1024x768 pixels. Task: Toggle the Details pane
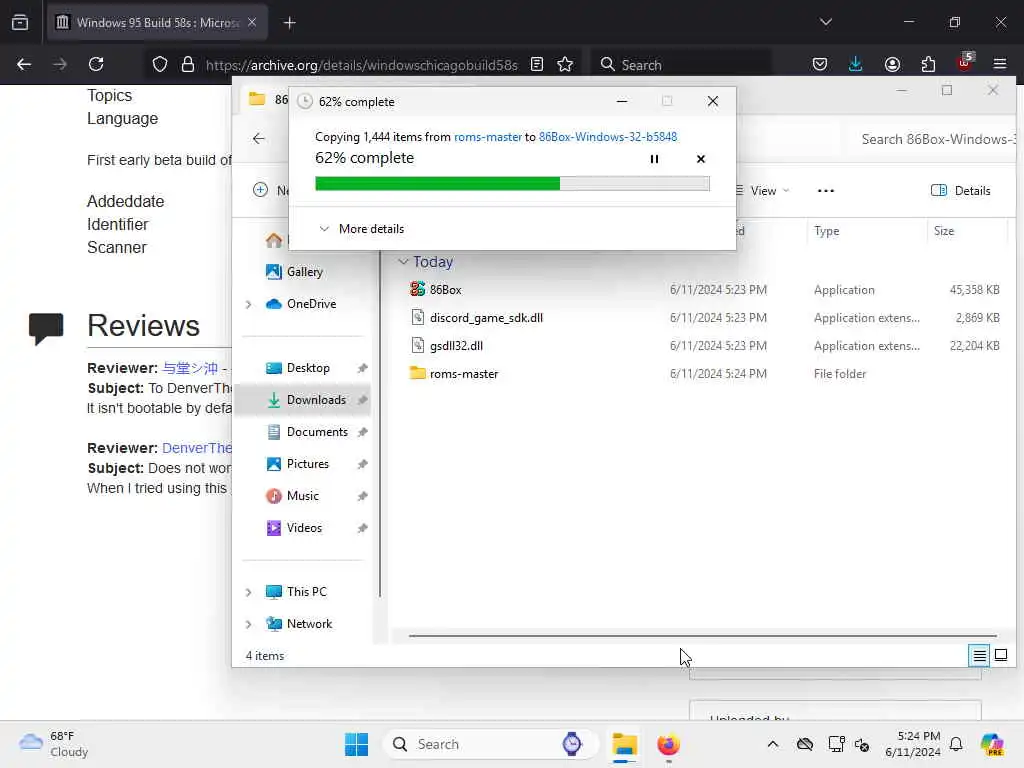pyautogui.click(x=960, y=191)
